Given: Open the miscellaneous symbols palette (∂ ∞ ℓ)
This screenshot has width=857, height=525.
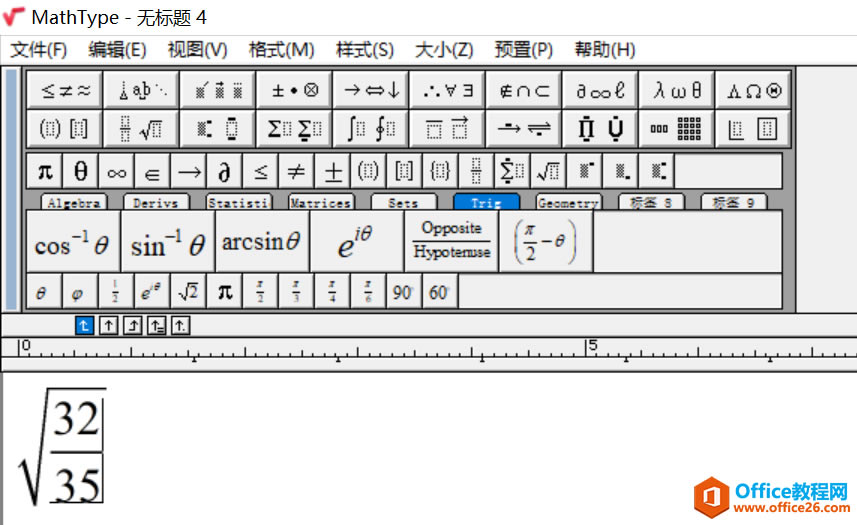Looking at the screenshot, I should pyautogui.click(x=600, y=90).
